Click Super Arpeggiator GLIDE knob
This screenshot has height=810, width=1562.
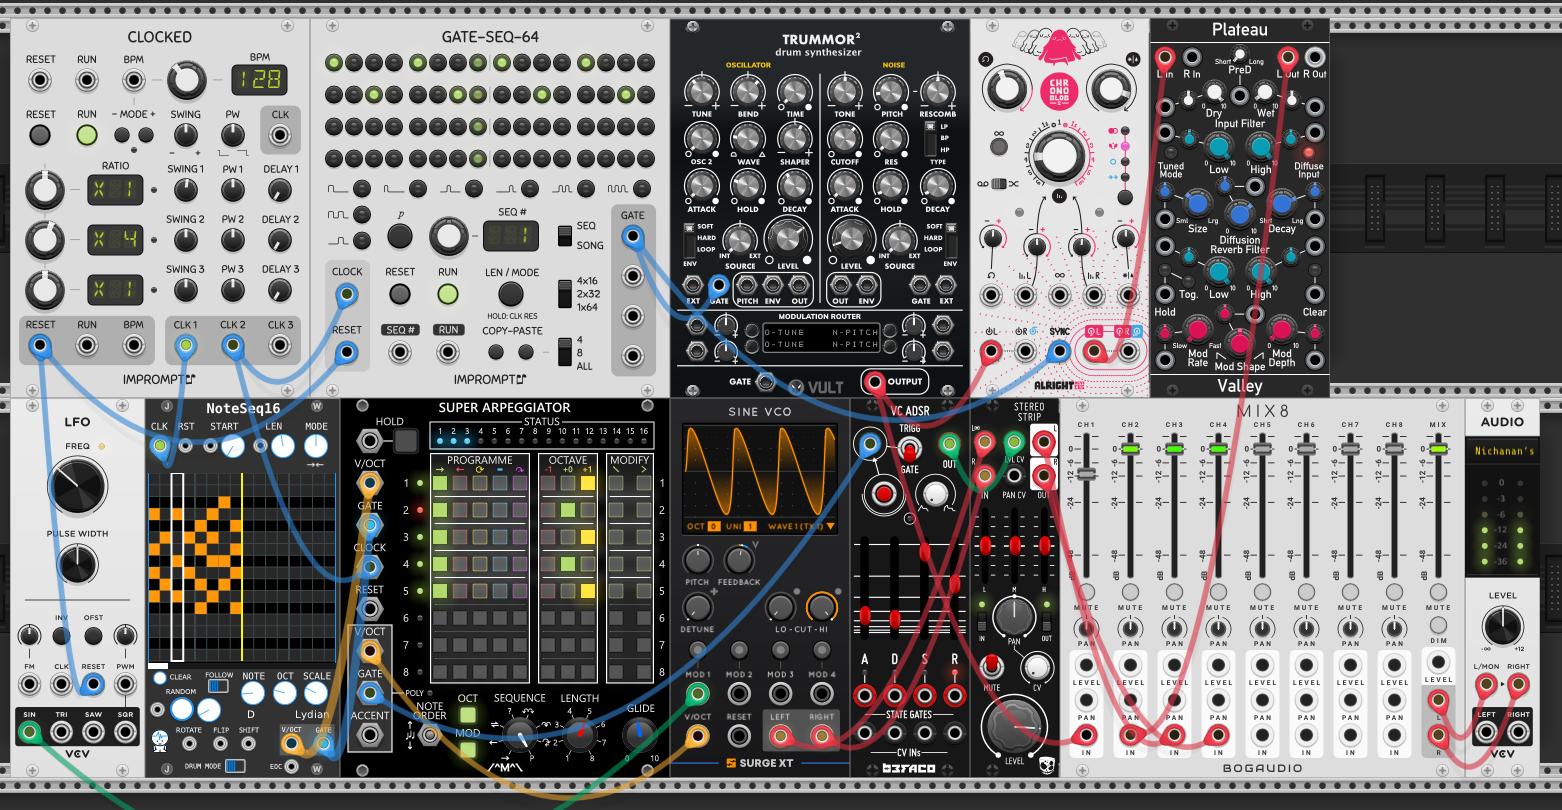click(x=641, y=735)
